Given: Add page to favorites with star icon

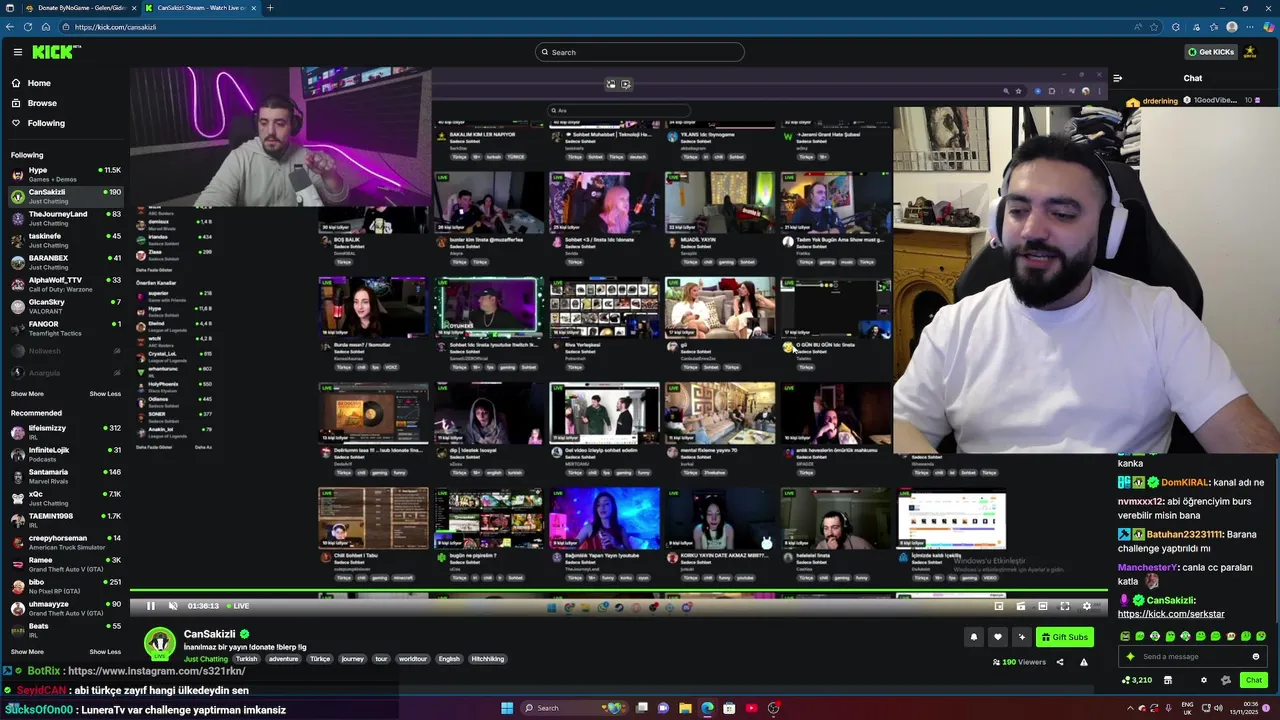Looking at the screenshot, I should (1154, 27).
